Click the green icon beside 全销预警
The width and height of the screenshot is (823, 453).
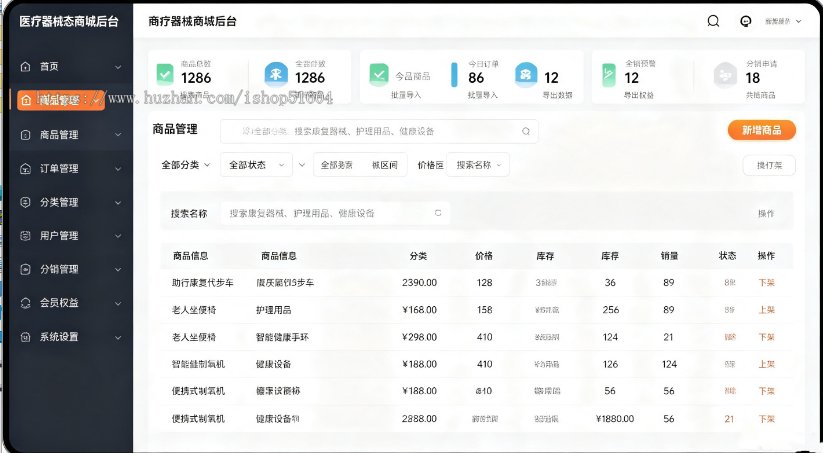[609, 75]
